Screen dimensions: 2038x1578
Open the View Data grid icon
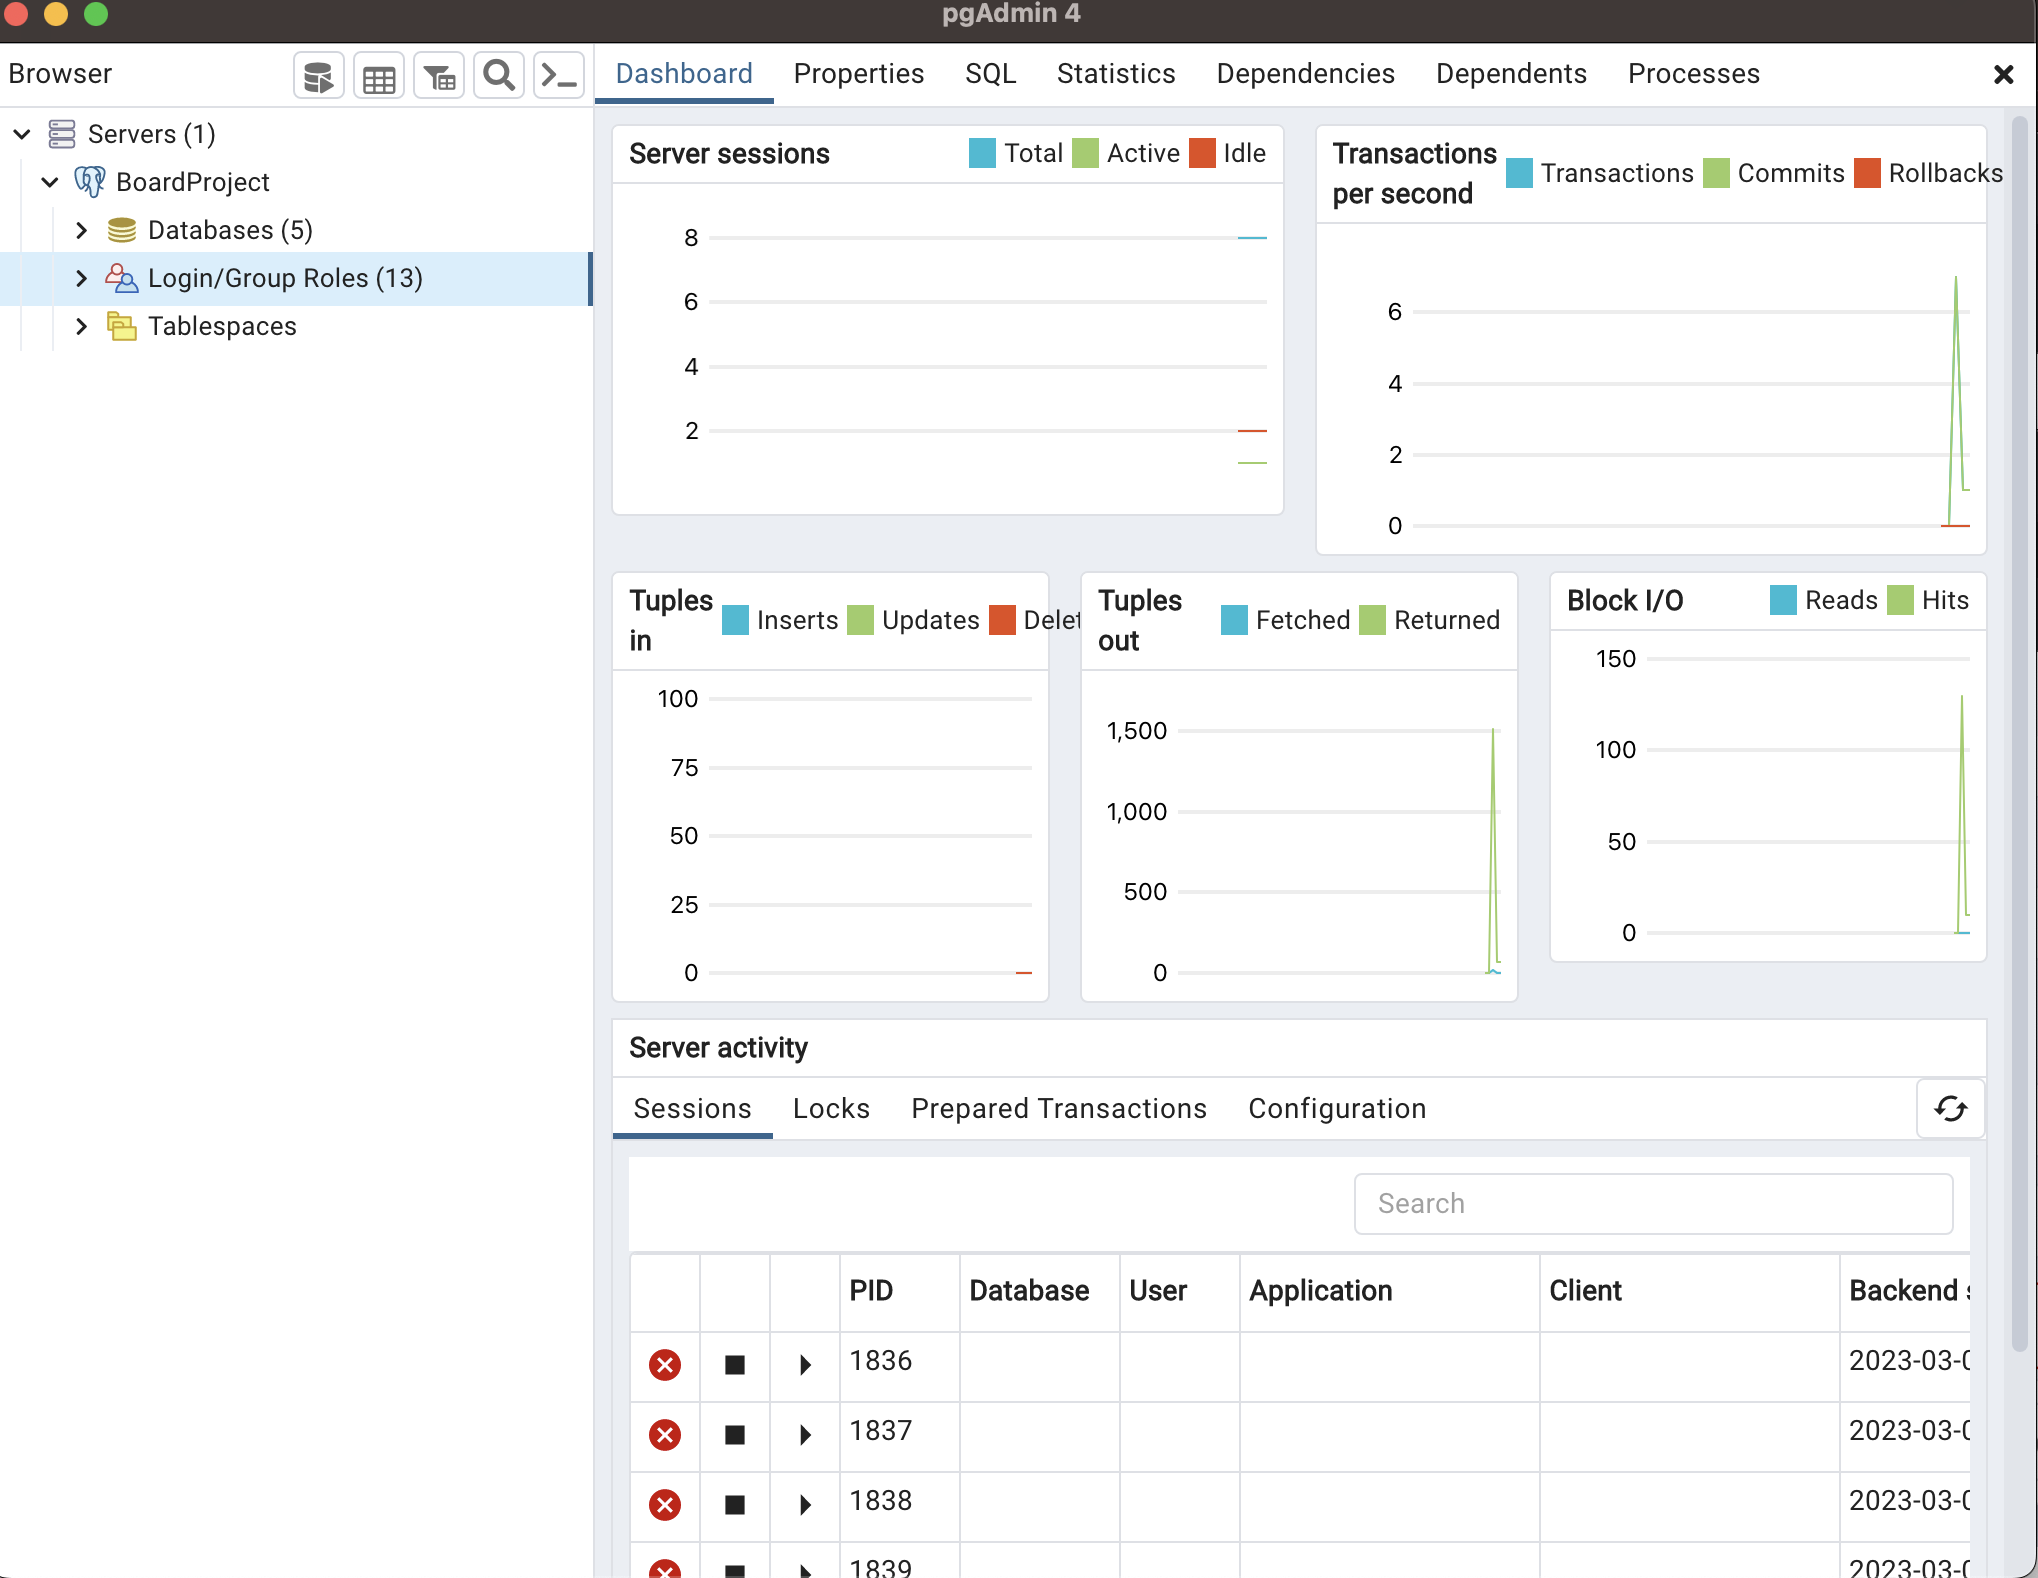click(379, 76)
